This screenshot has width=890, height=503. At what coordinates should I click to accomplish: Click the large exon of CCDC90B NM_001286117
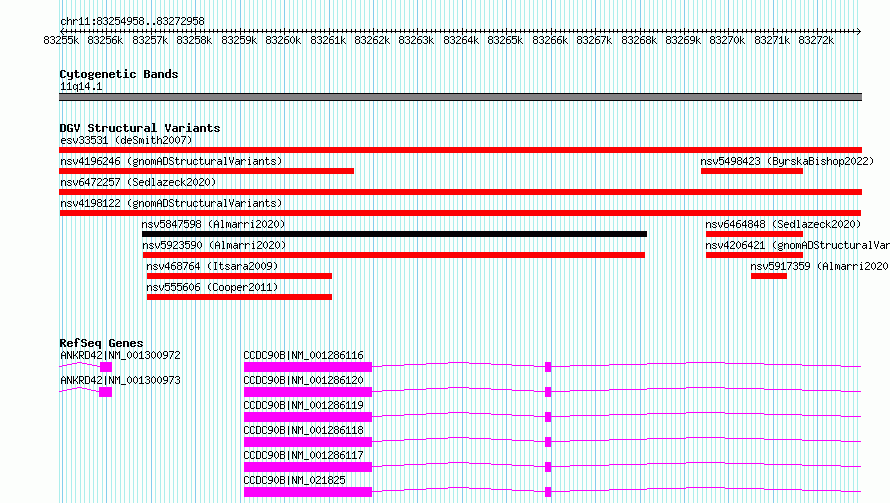click(x=308, y=467)
